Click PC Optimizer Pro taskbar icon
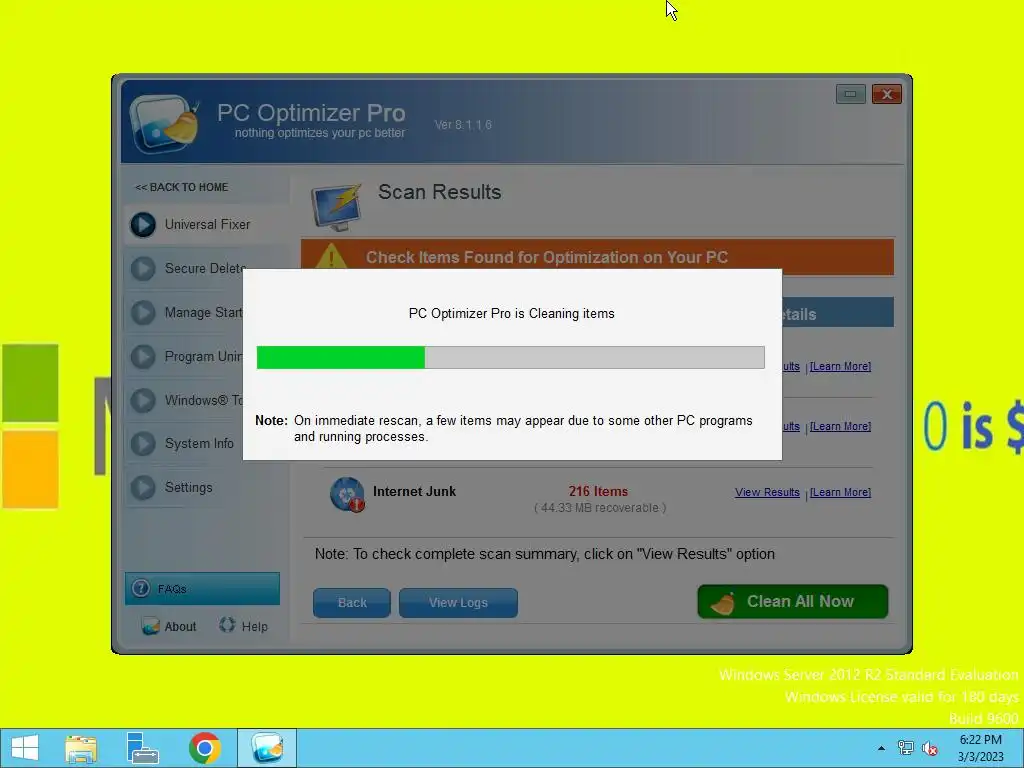This screenshot has width=1024, height=768. click(267, 748)
